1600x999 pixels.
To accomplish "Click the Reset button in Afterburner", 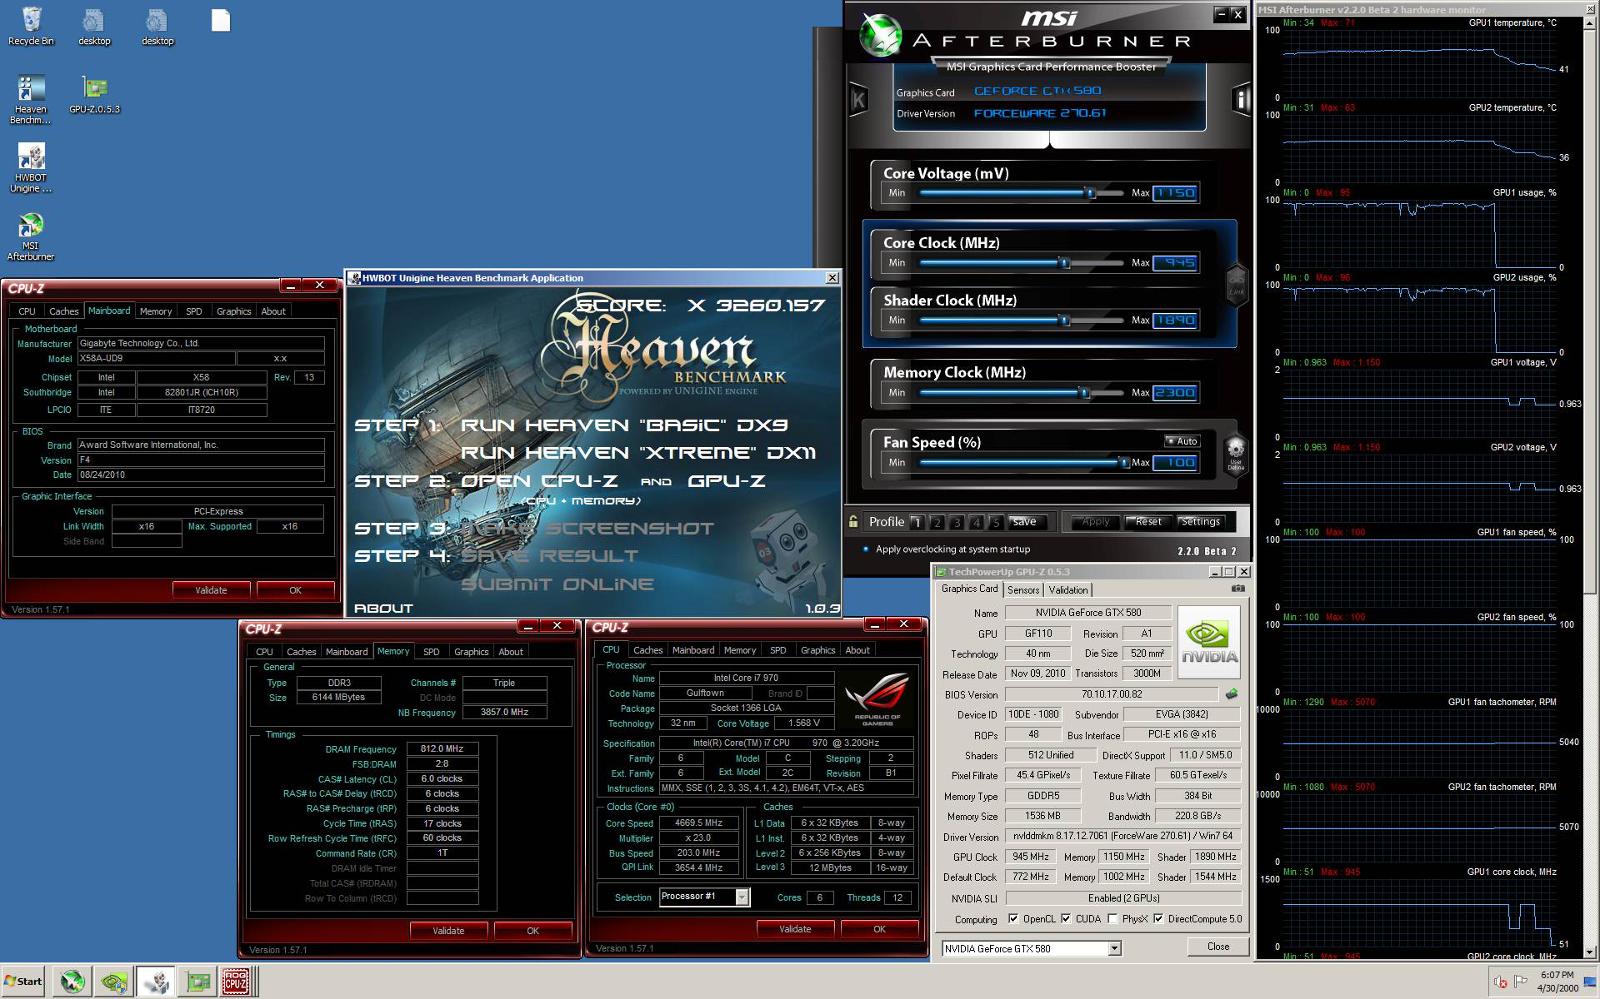I will 1148,522.
